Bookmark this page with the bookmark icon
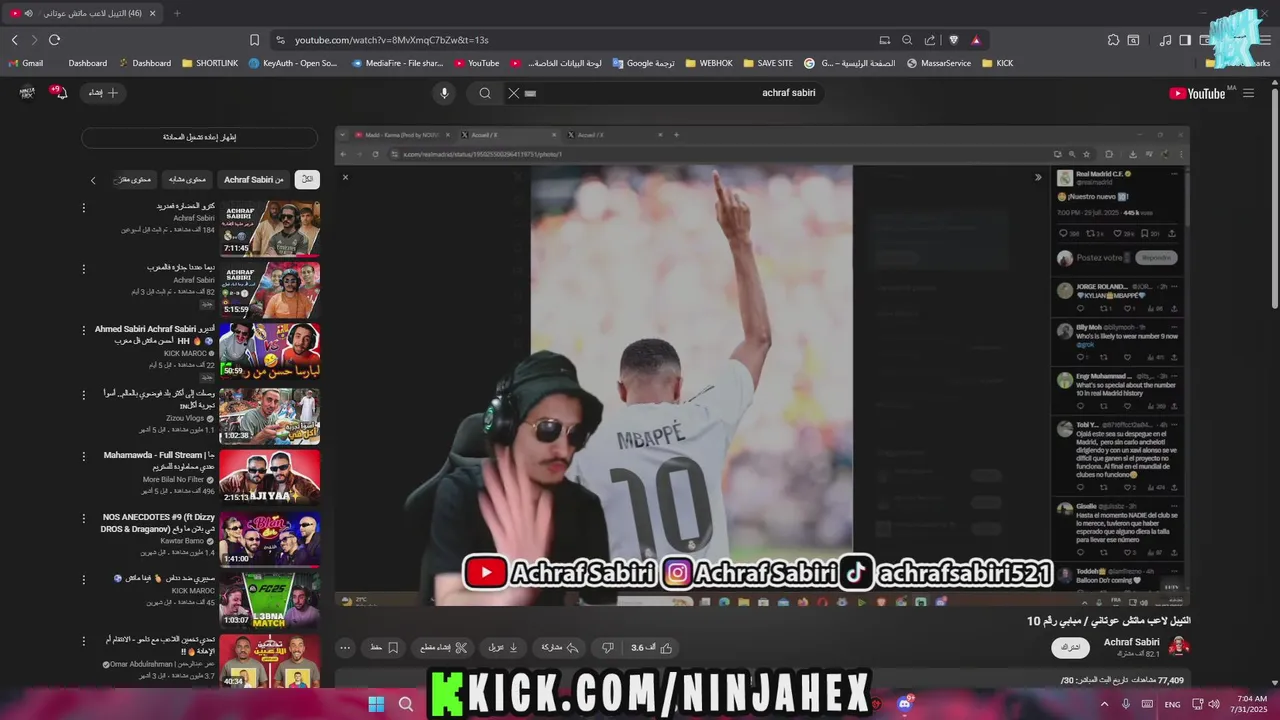The image size is (1280, 720). [254, 40]
